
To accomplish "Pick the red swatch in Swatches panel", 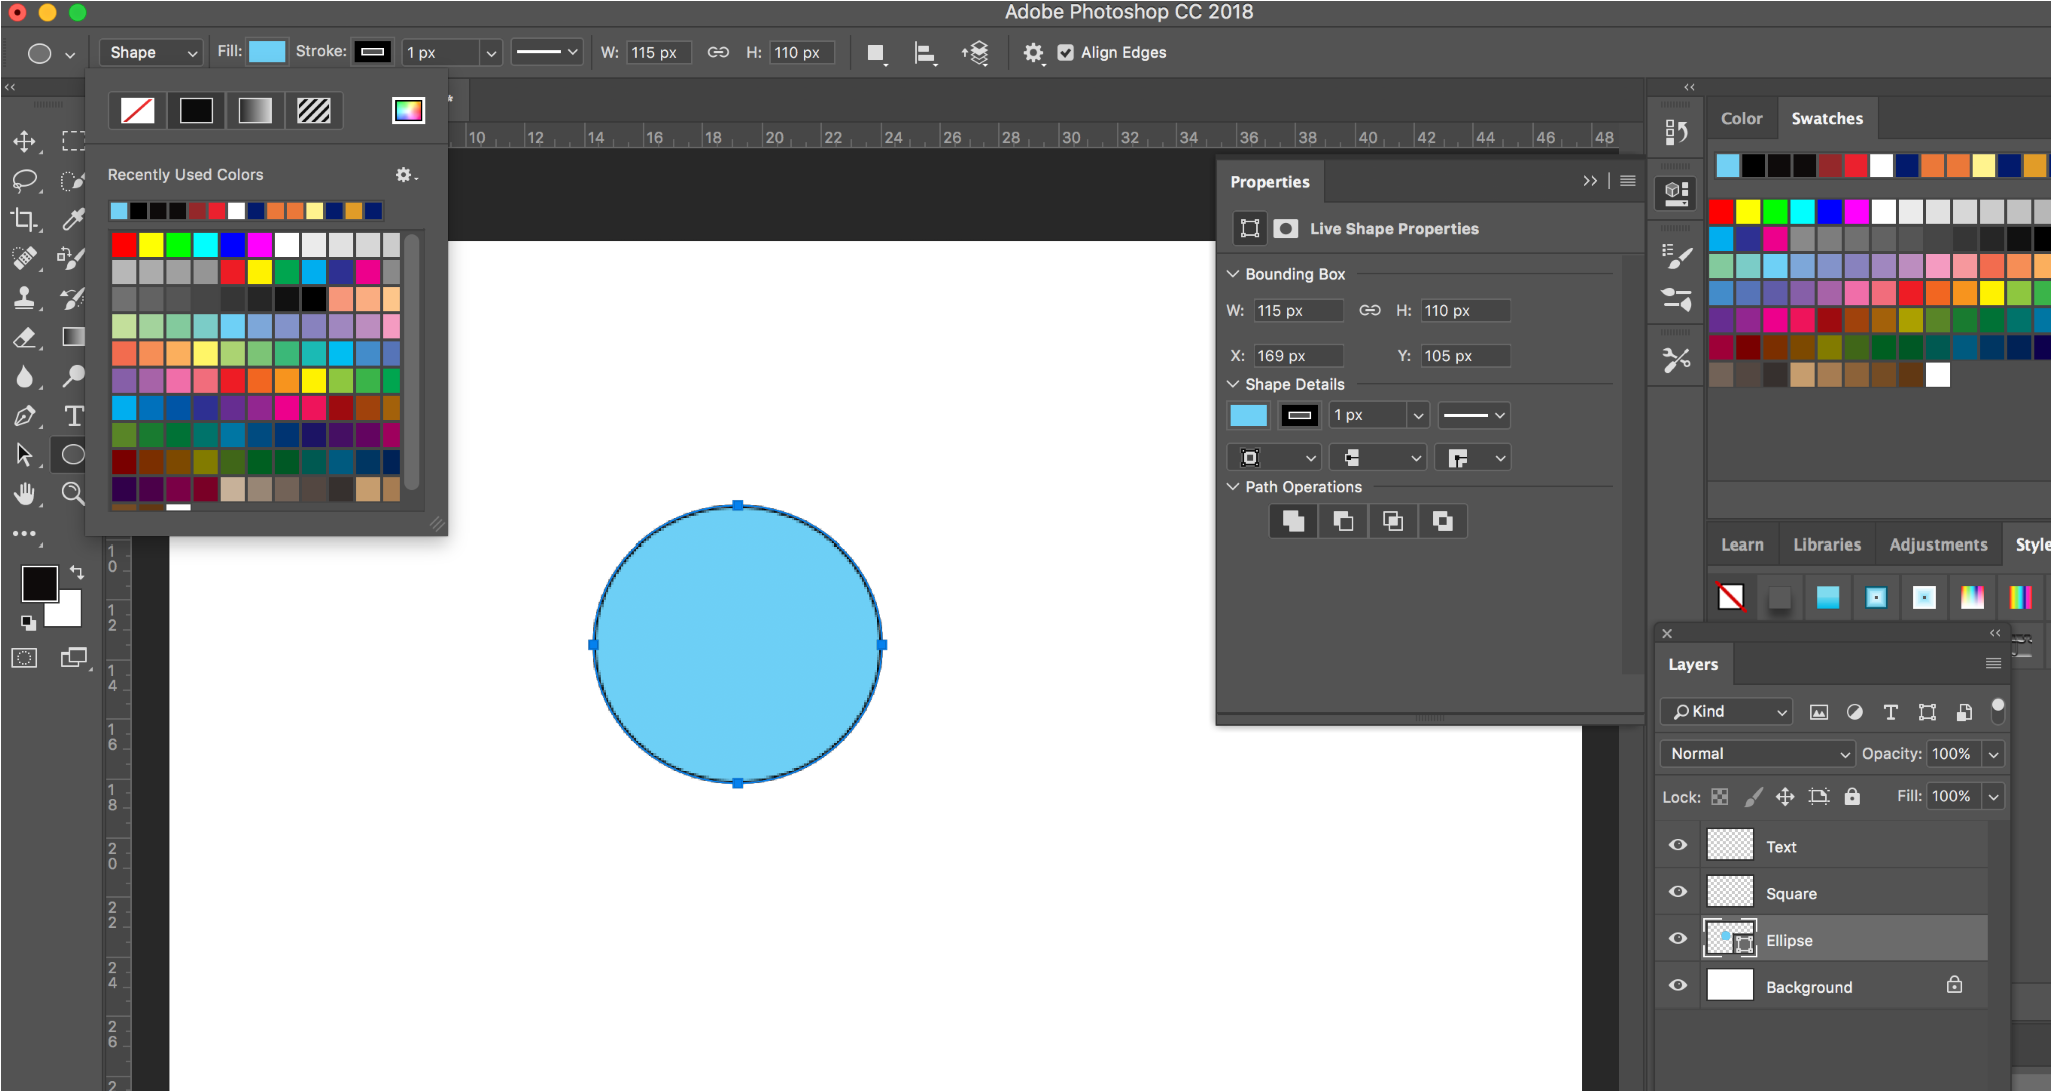I will point(1721,211).
